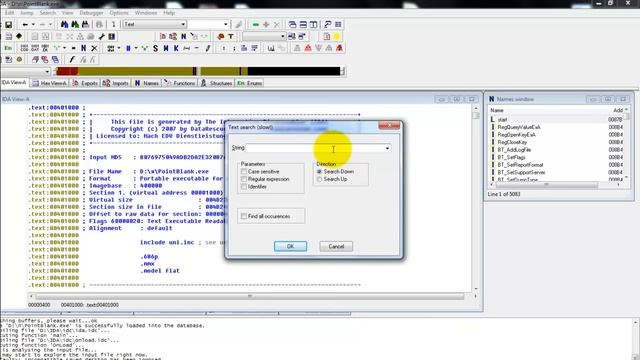Click the green binoculars search icon
Screen dimensions: 640x360
pyautogui.click(x=75, y=24)
